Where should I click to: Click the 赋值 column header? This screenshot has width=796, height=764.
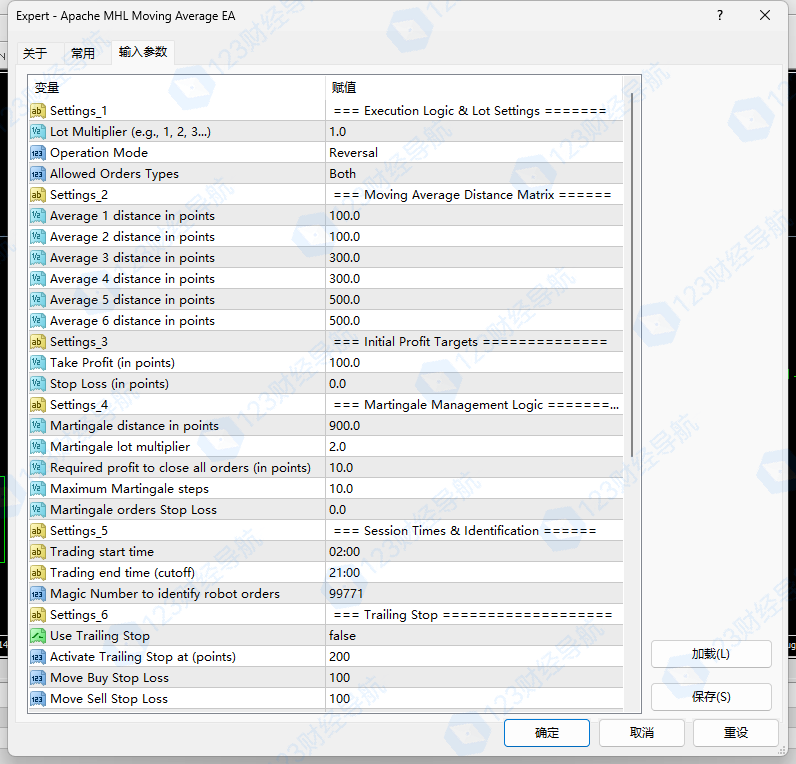[474, 88]
